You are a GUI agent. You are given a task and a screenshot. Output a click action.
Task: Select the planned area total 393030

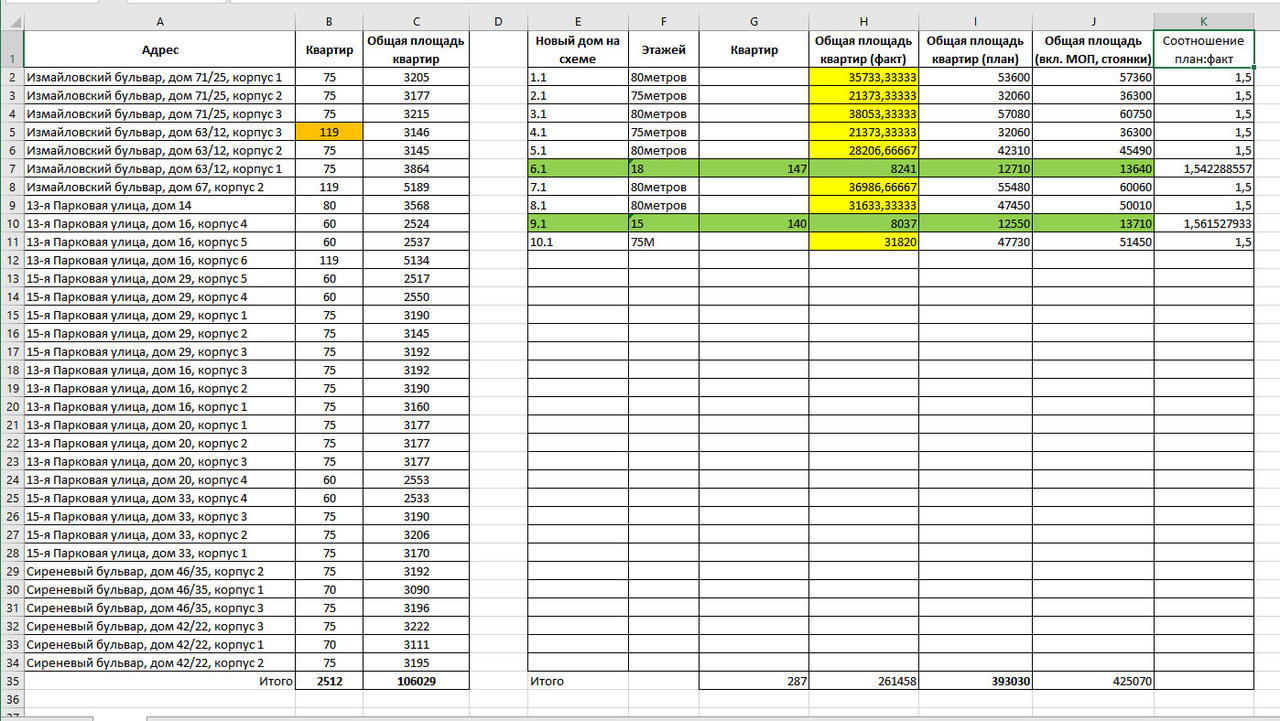tap(976, 681)
